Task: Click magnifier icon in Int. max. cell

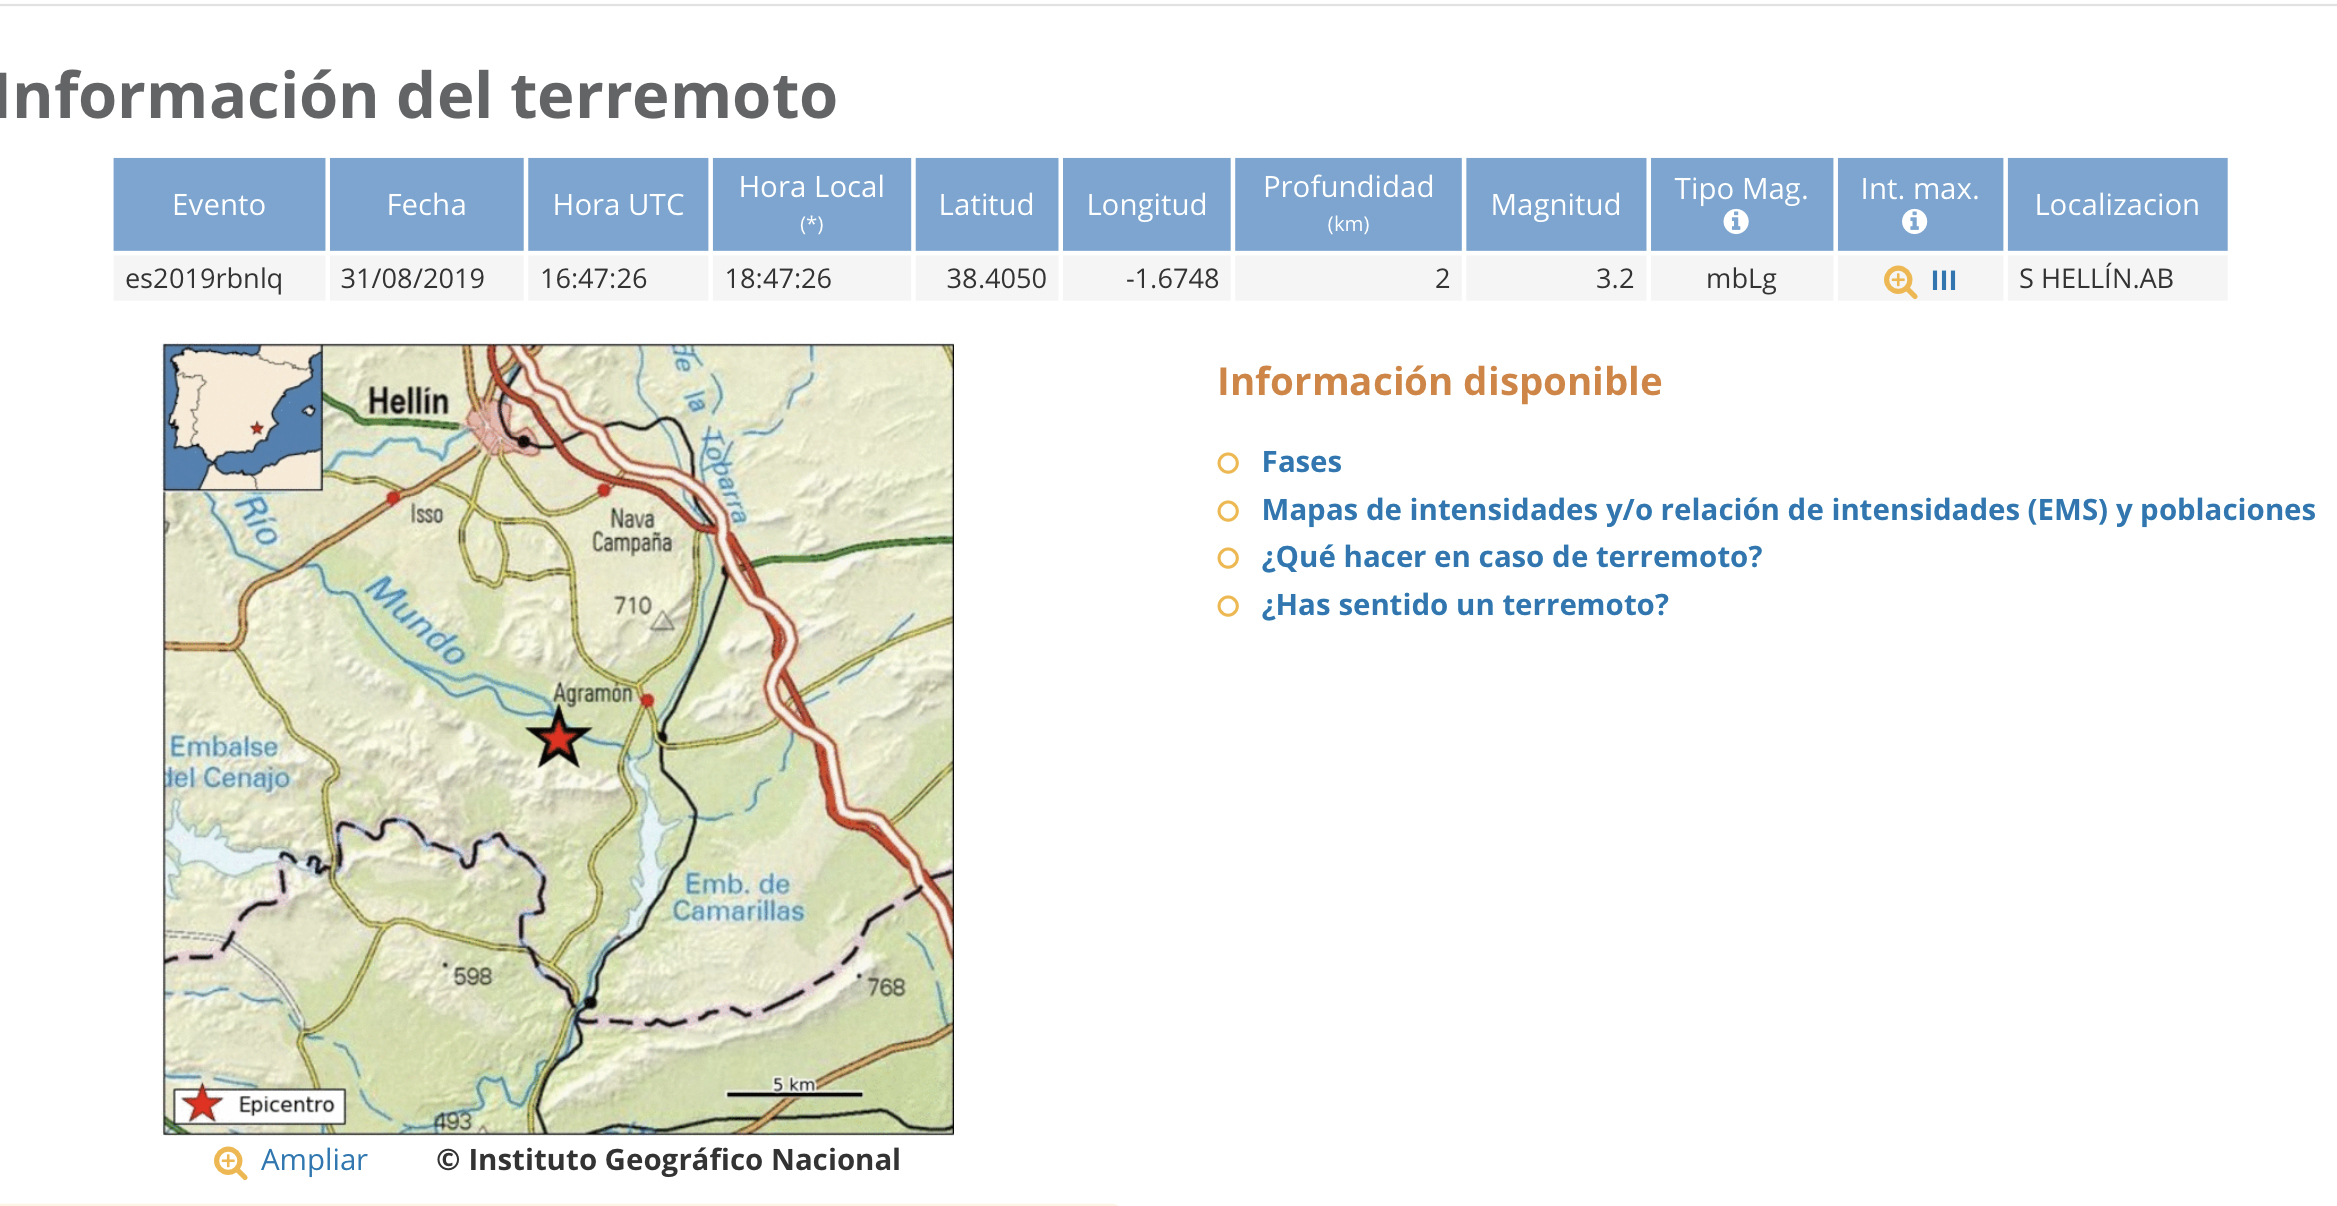Action: click(x=1899, y=281)
